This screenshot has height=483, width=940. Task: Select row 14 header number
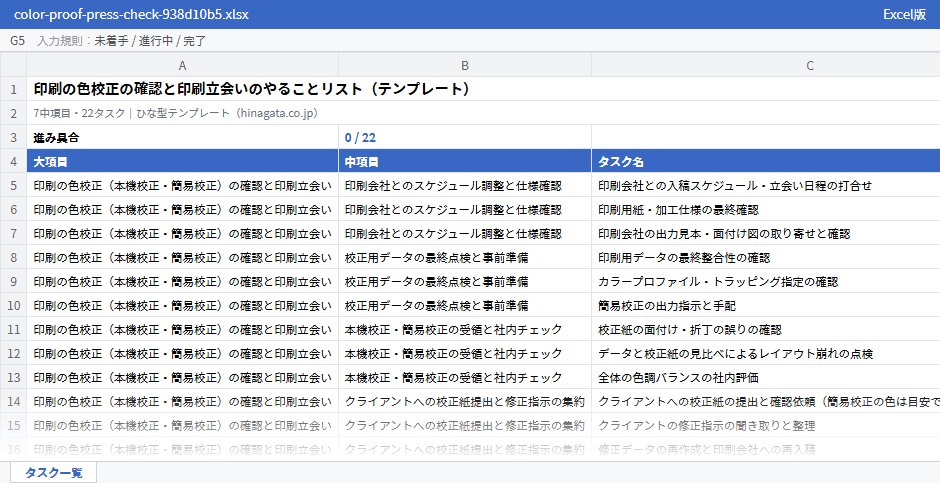pos(13,402)
